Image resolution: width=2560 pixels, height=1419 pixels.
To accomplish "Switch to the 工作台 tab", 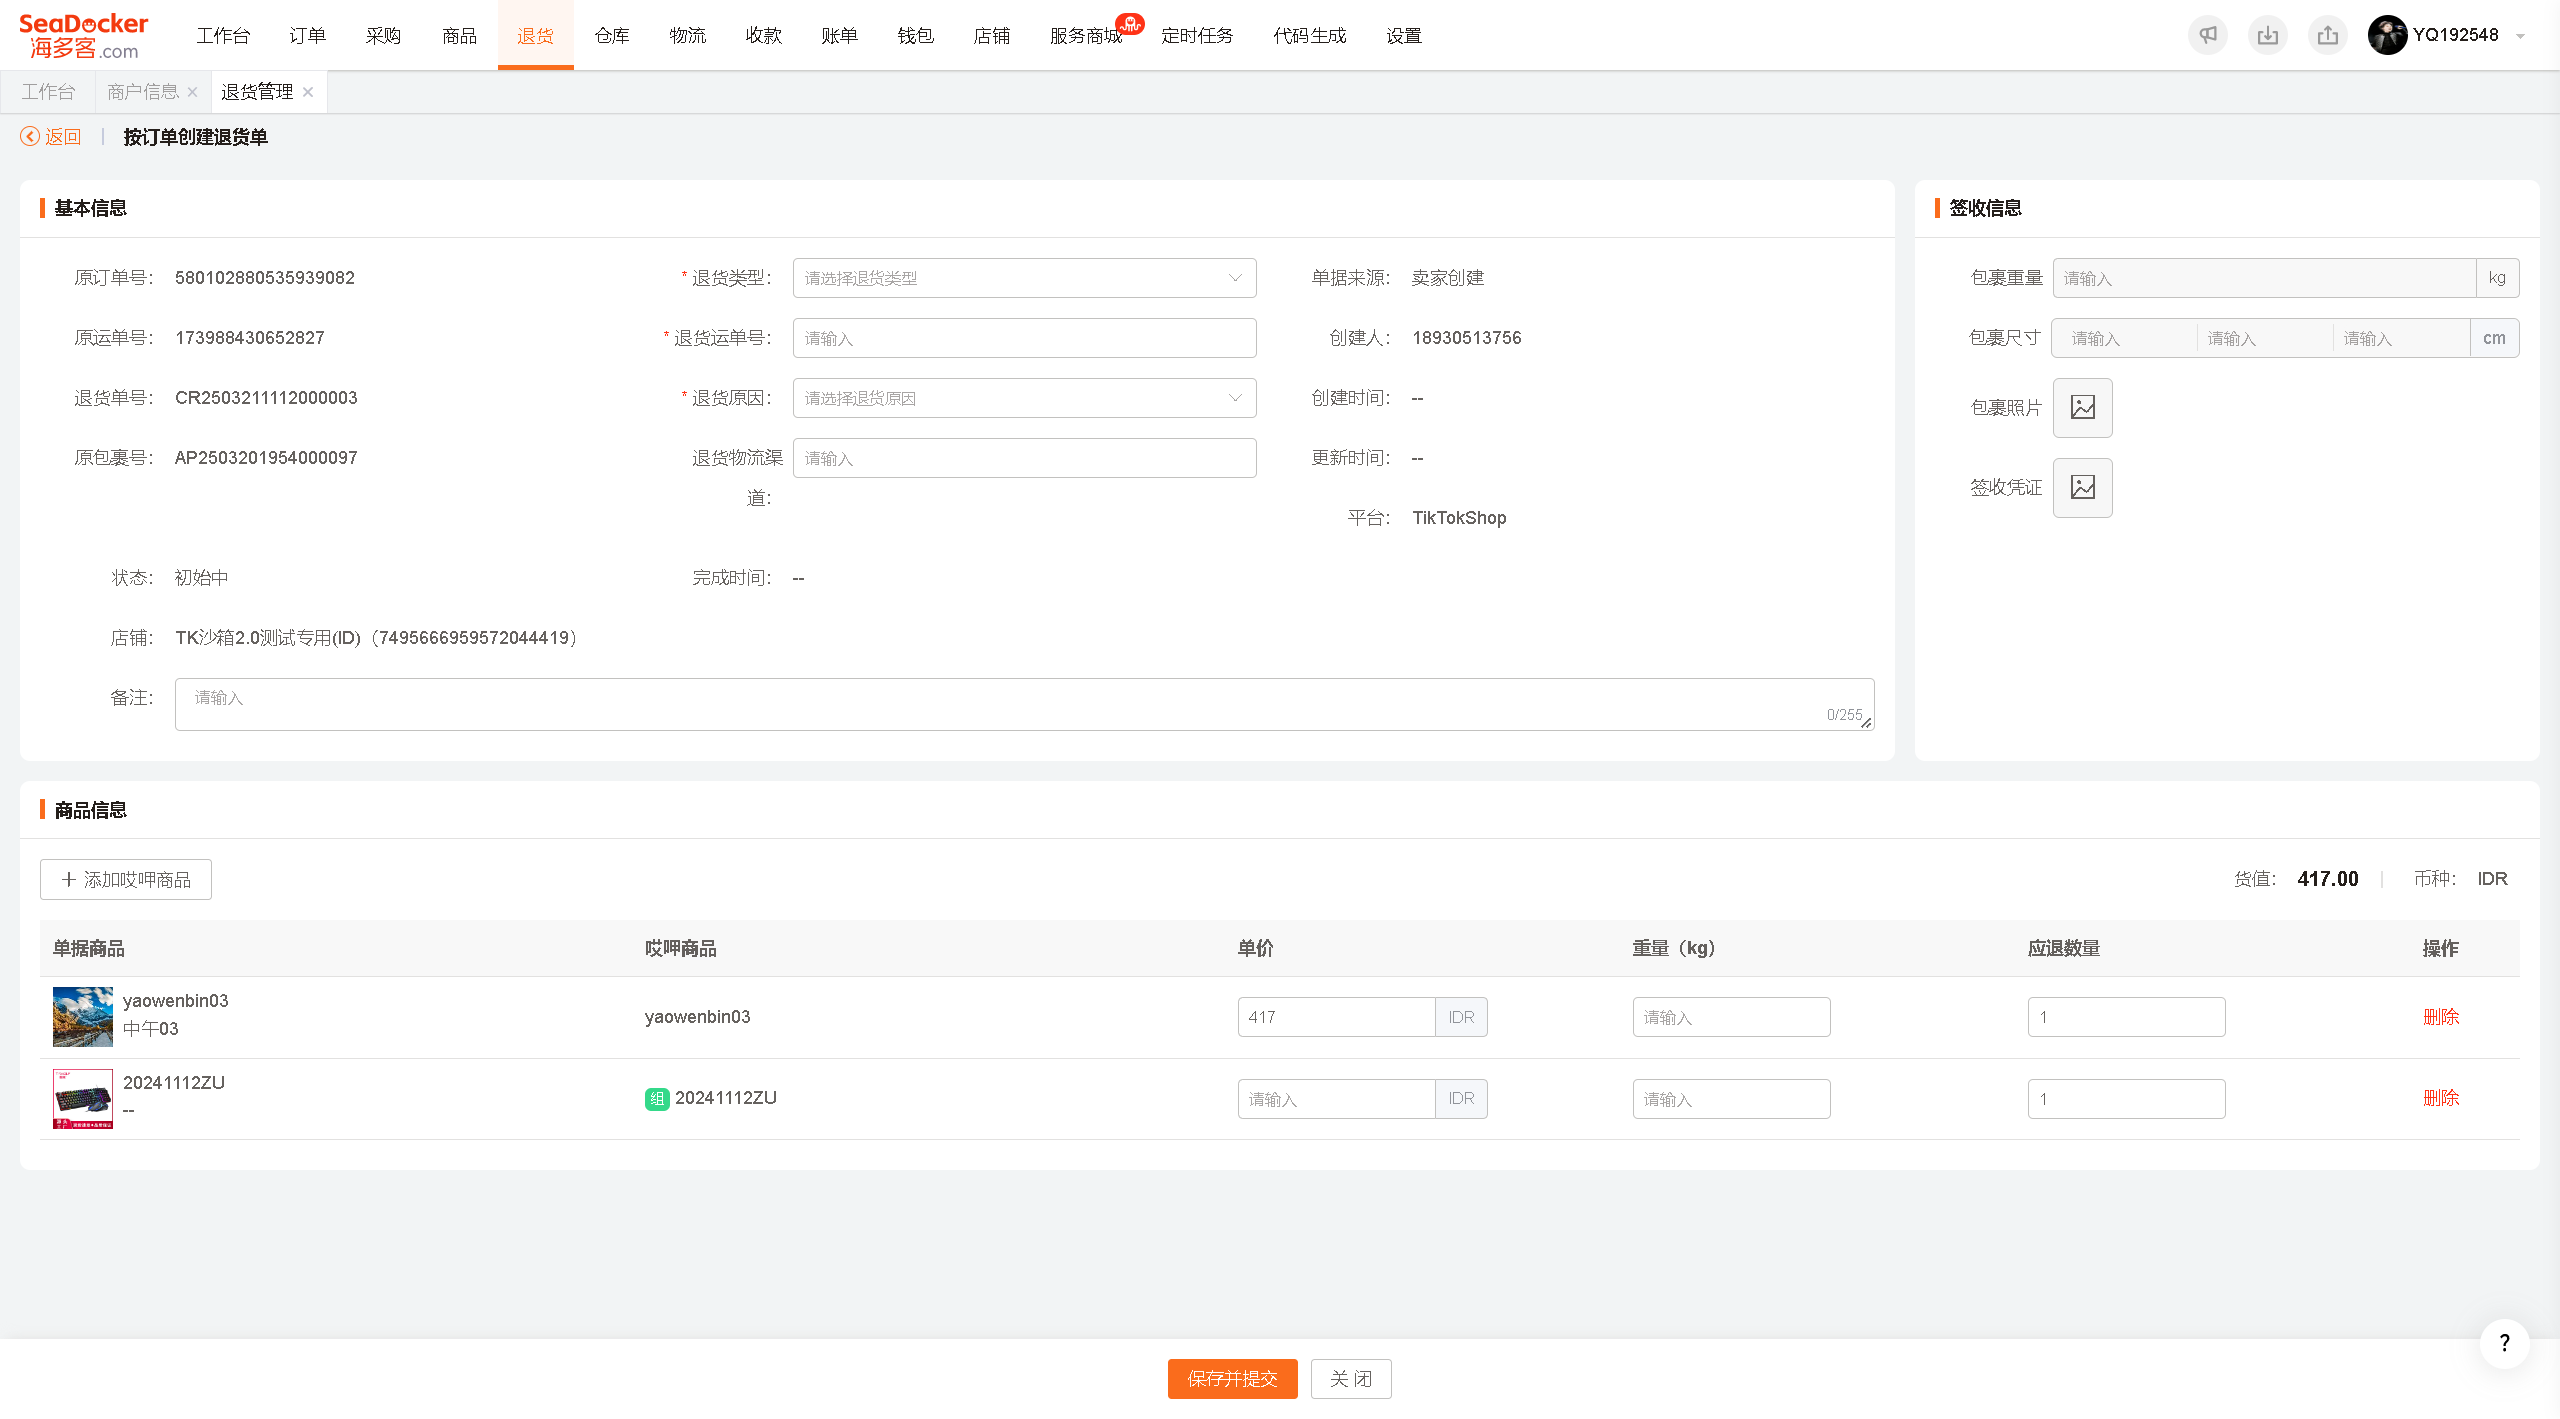I will [x=48, y=92].
